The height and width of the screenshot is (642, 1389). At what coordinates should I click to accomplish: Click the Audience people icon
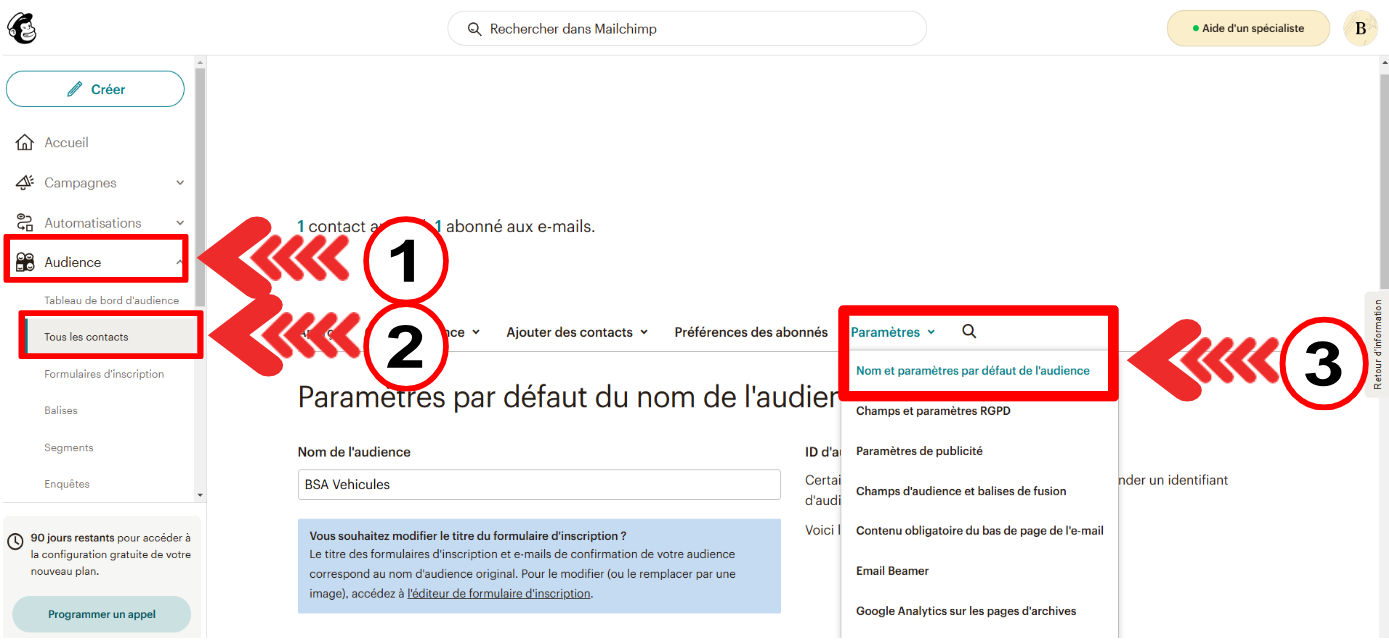tap(25, 262)
